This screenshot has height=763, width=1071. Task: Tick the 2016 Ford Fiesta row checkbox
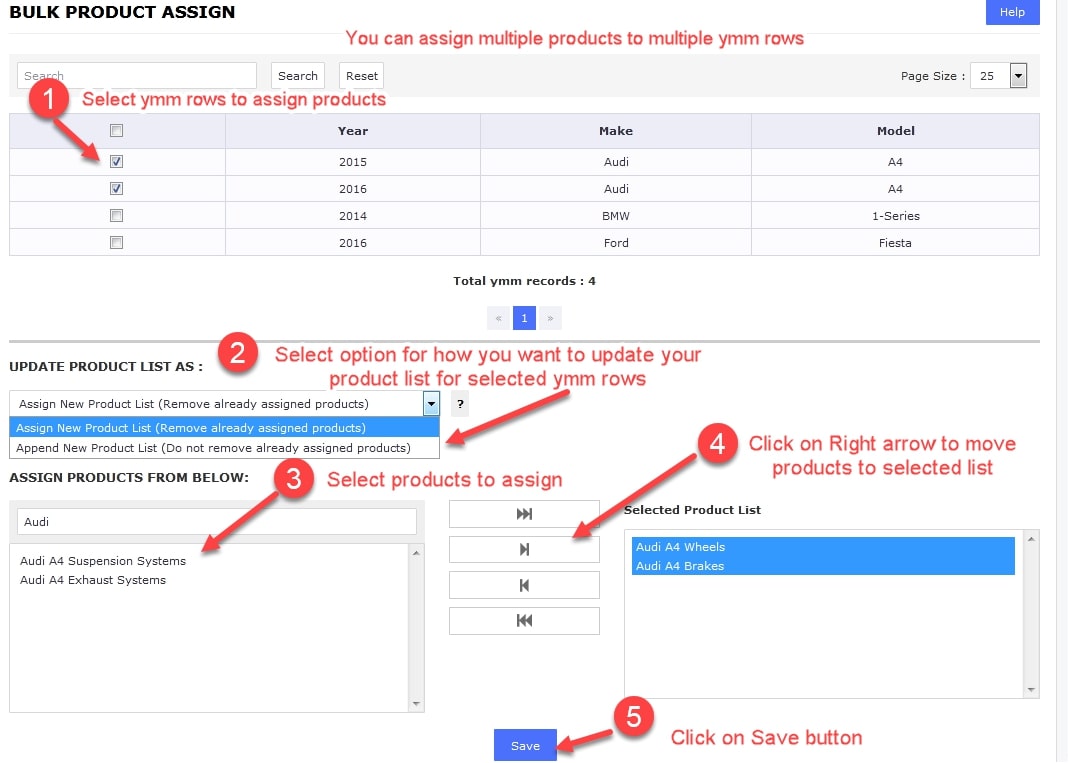(117, 242)
